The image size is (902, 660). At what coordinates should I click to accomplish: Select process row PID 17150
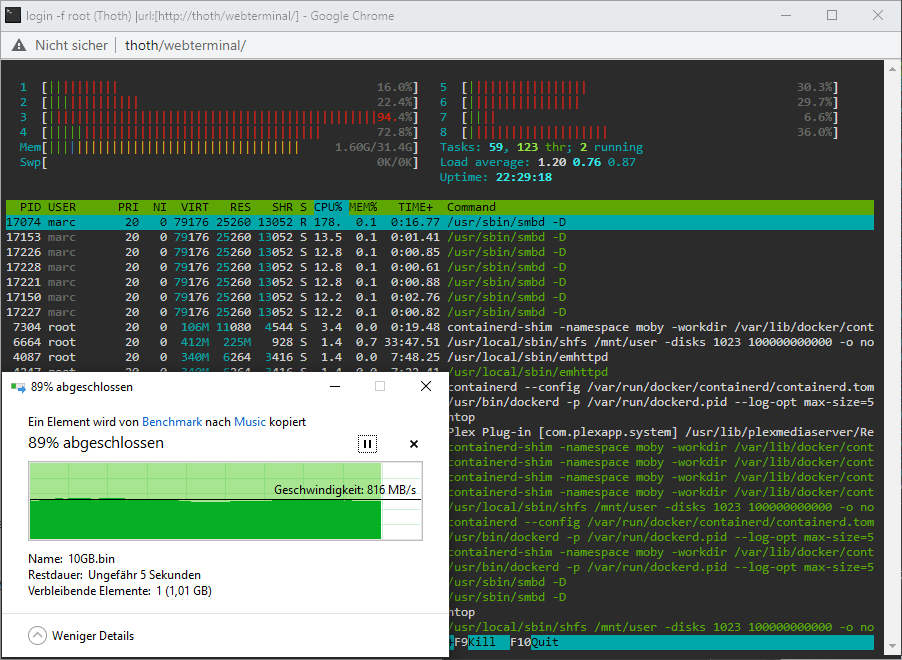click(x=439, y=297)
